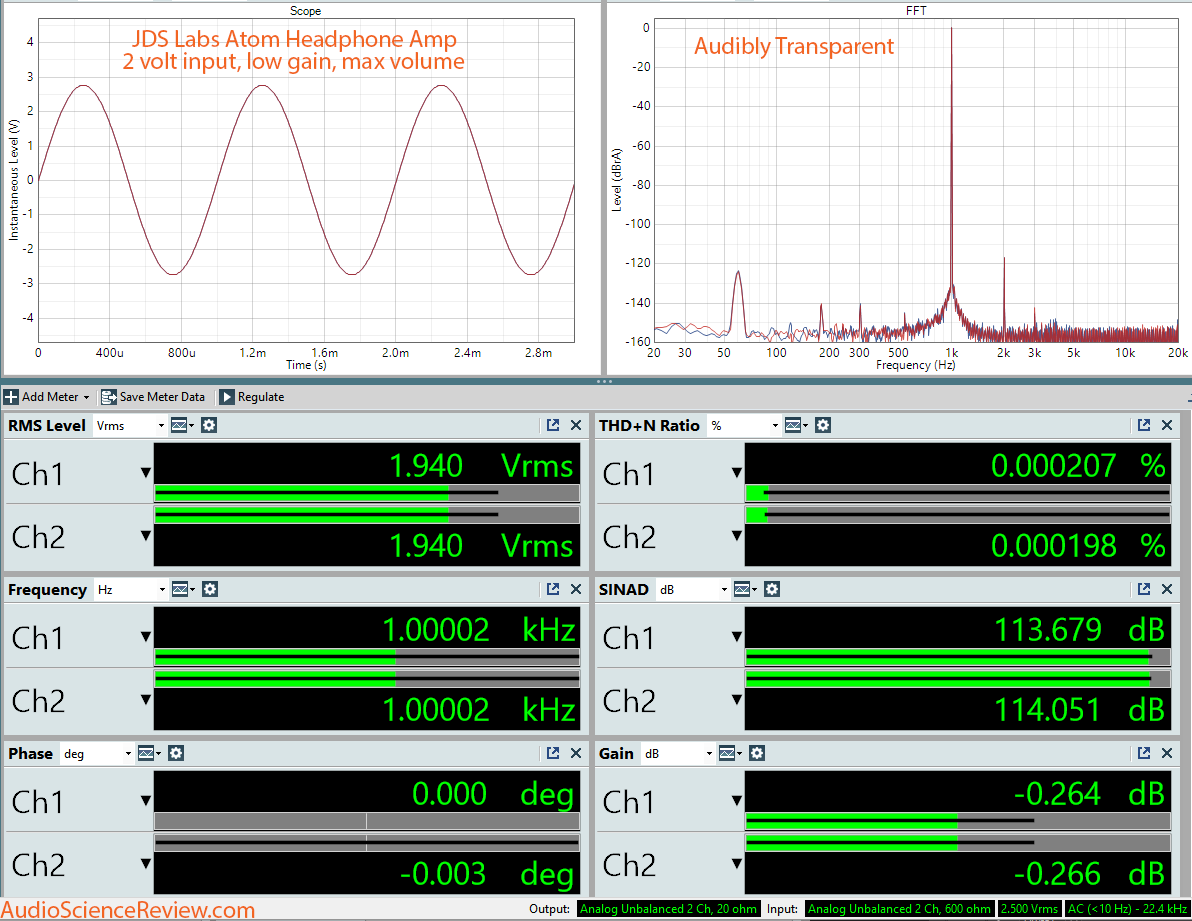Start the Regulate function
The height and width of the screenshot is (921, 1192).
252,397
